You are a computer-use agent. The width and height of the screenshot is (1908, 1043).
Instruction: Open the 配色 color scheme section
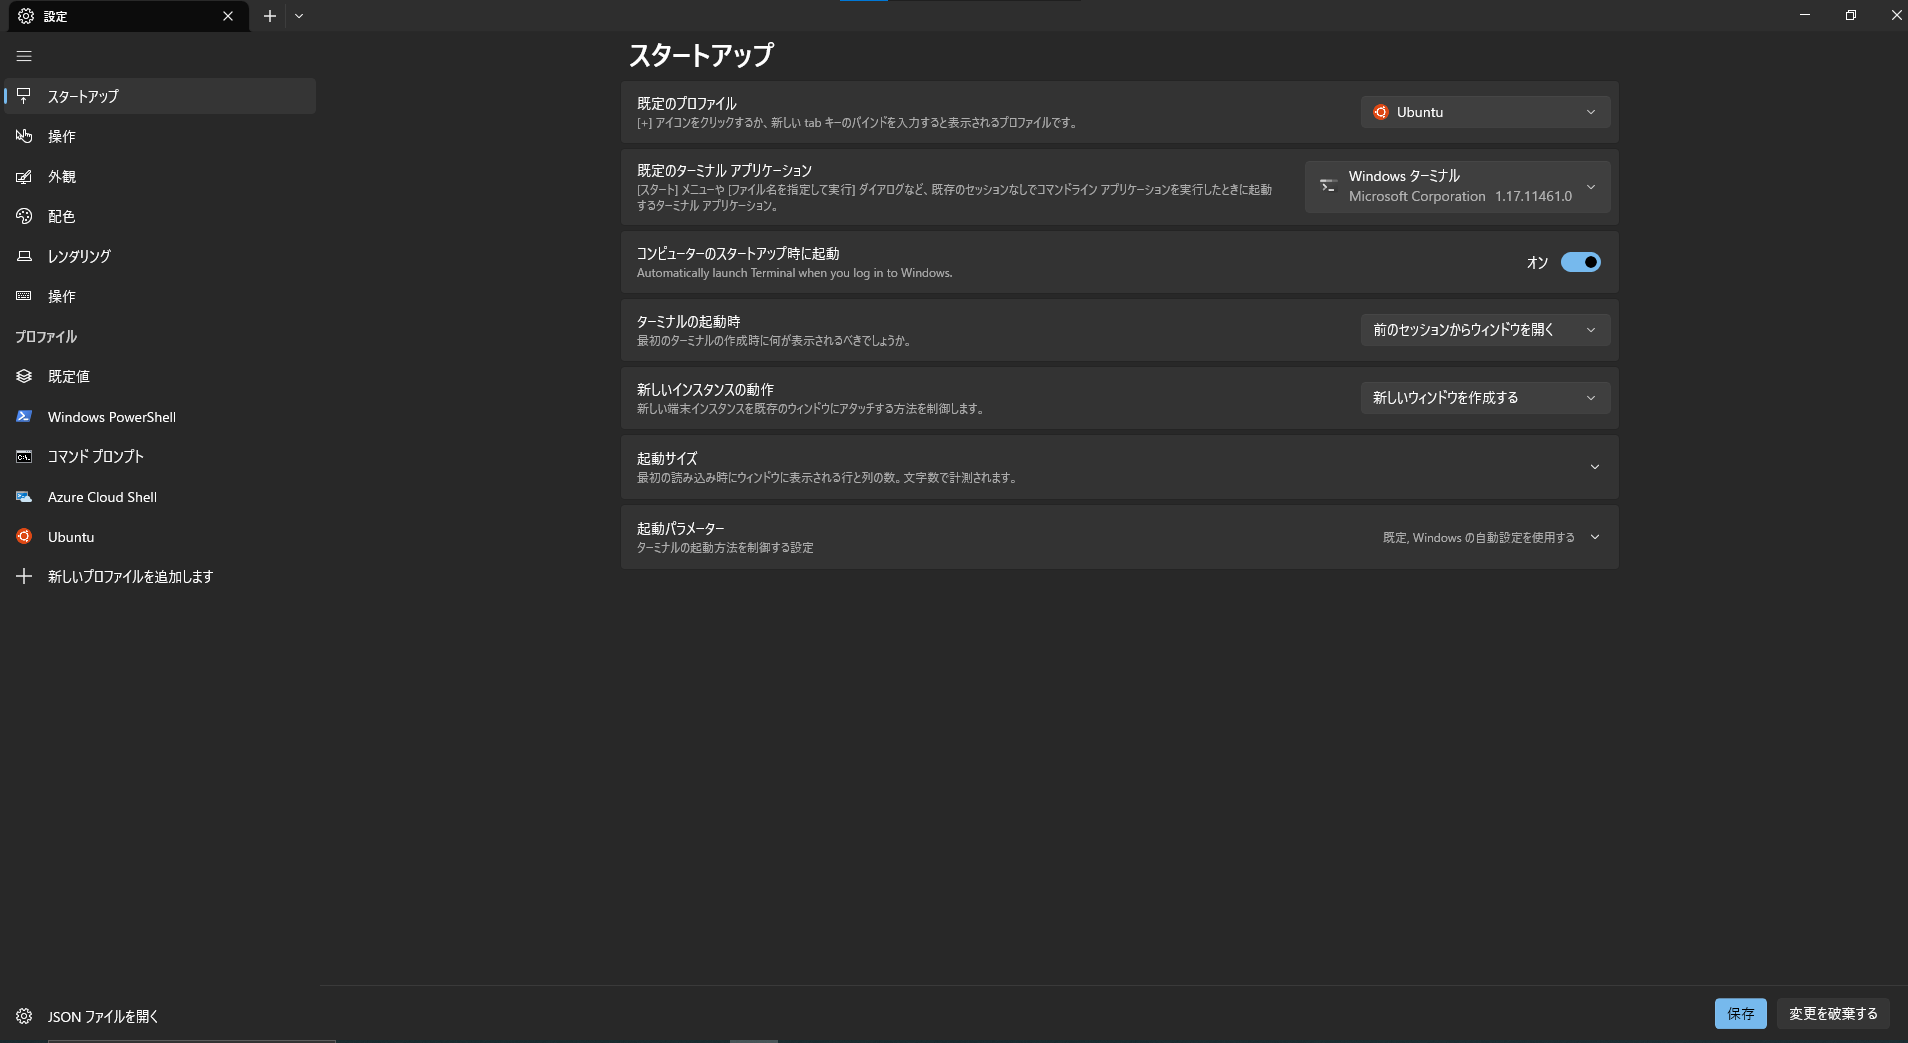[60, 216]
